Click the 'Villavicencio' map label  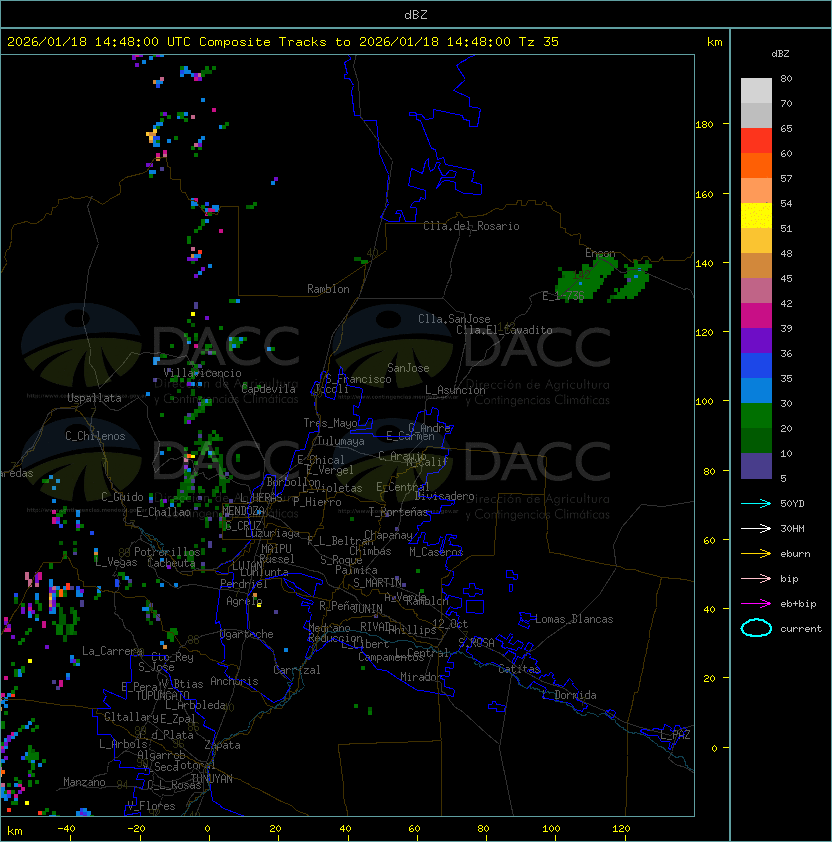coord(202,373)
